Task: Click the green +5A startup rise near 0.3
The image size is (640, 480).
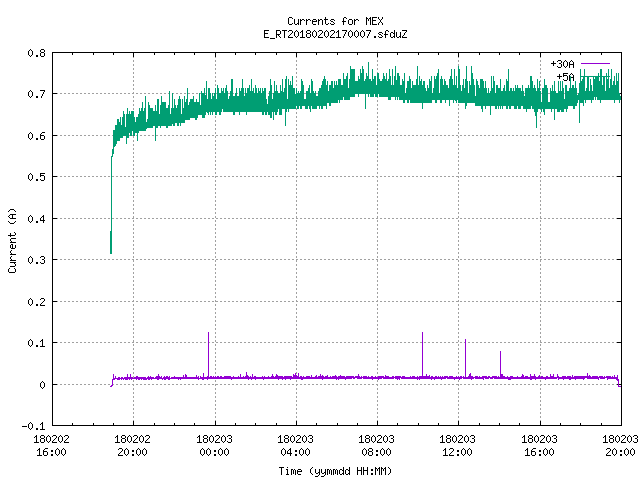Action: (x=111, y=204)
